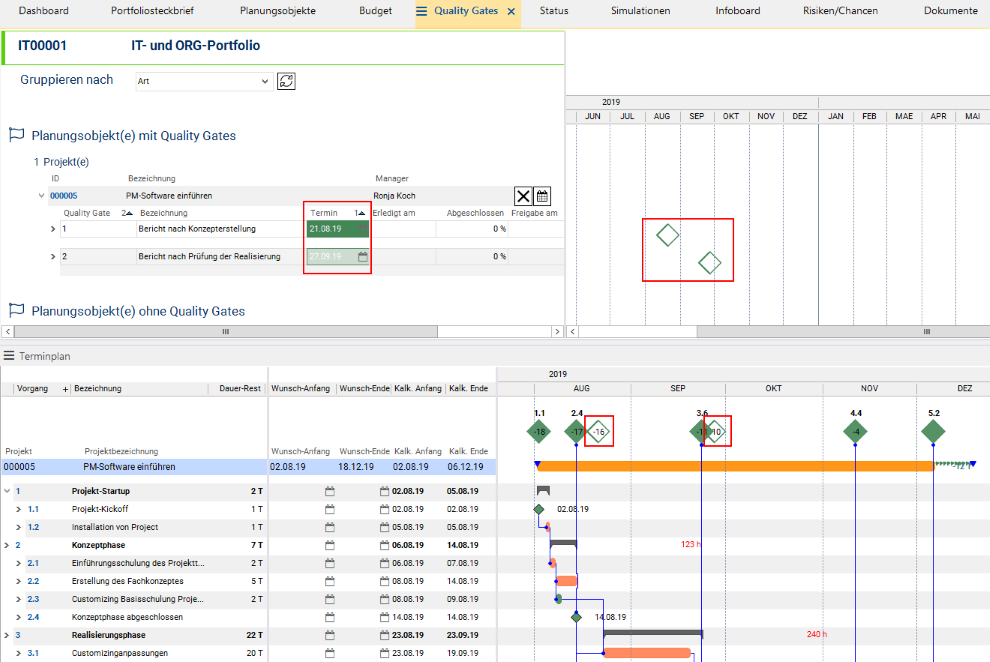Click the plus icon beside the Vorgang header
990x662 pixels.
coord(66,388)
